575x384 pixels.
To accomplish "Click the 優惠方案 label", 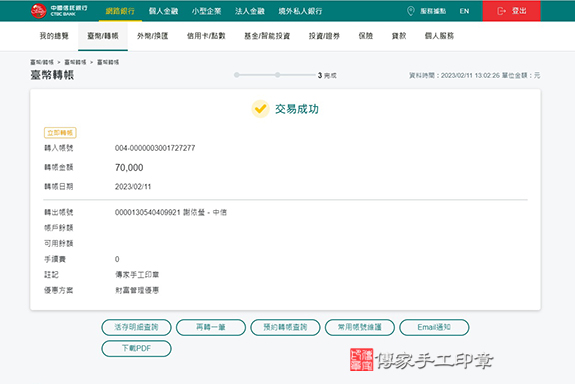I will 59,290.
